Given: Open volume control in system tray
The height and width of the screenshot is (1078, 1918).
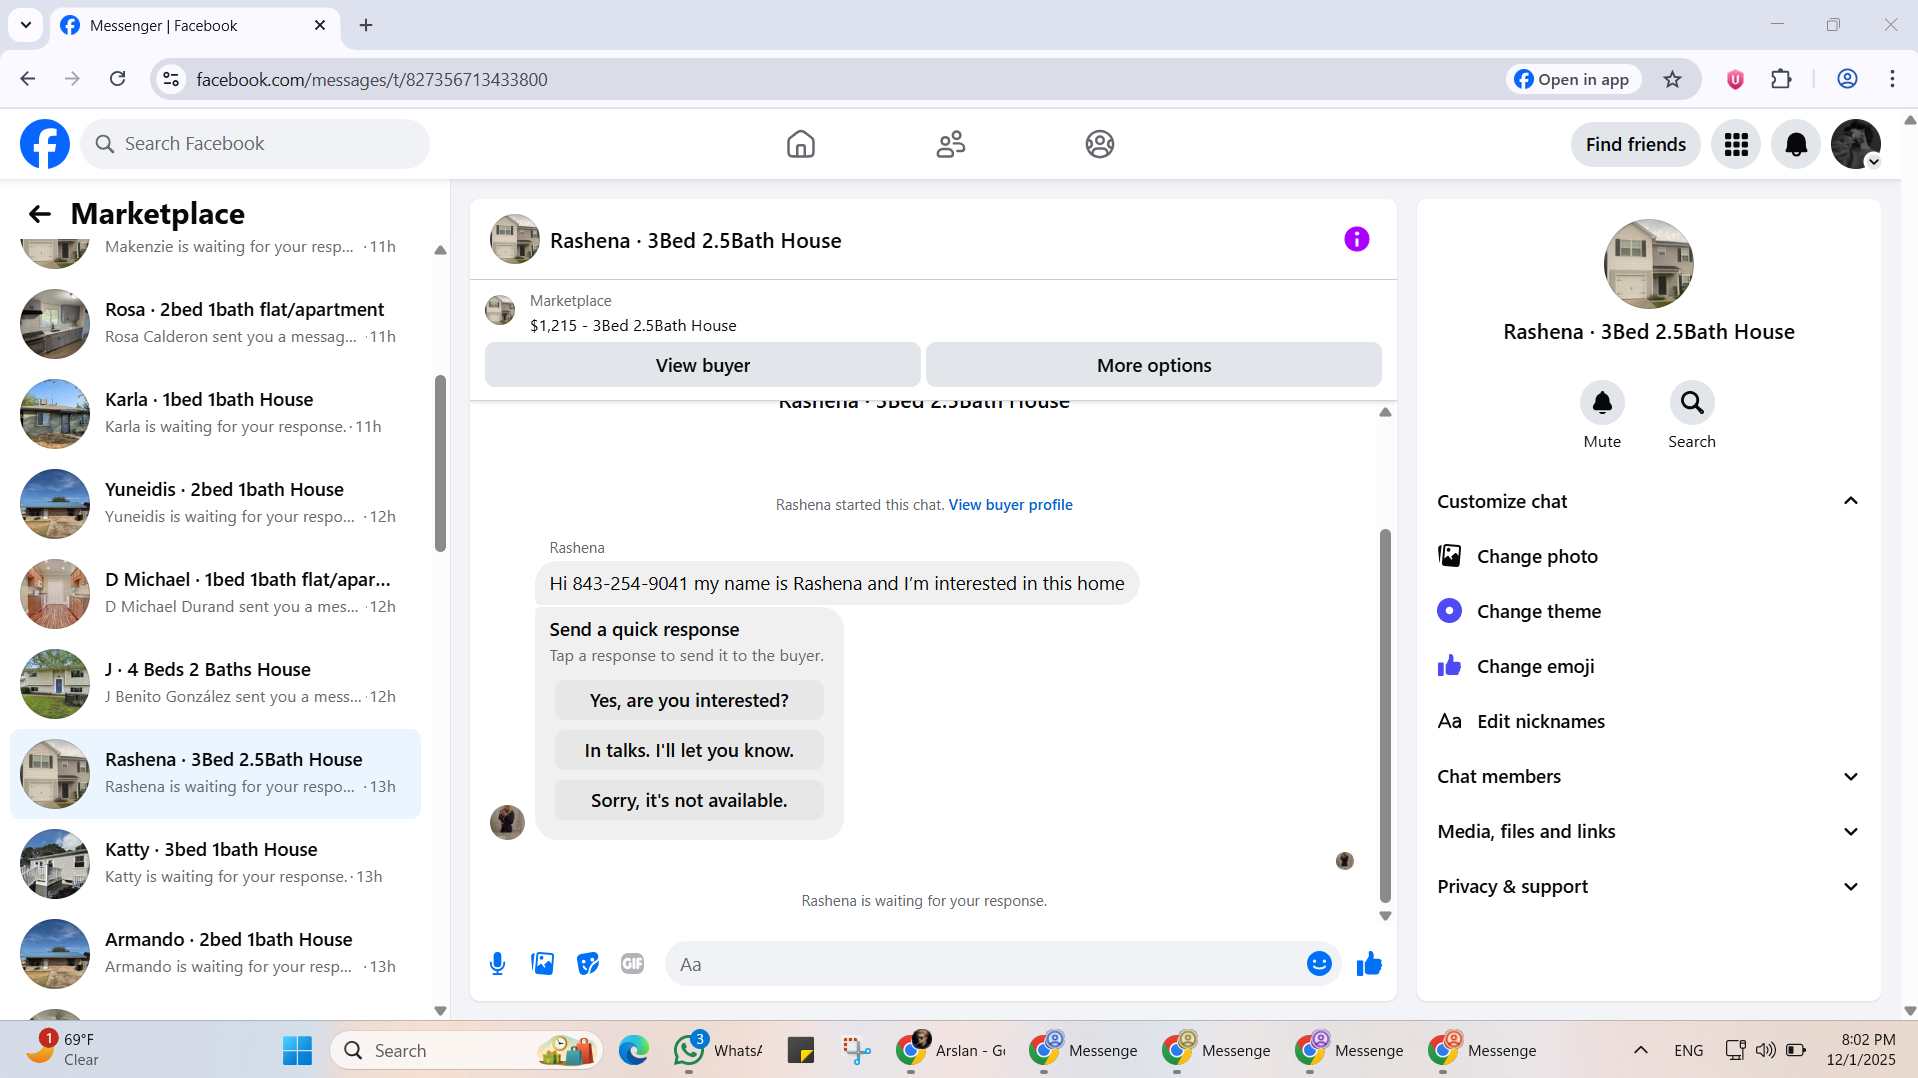Looking at the screenshot, I should [1766, 1050].
